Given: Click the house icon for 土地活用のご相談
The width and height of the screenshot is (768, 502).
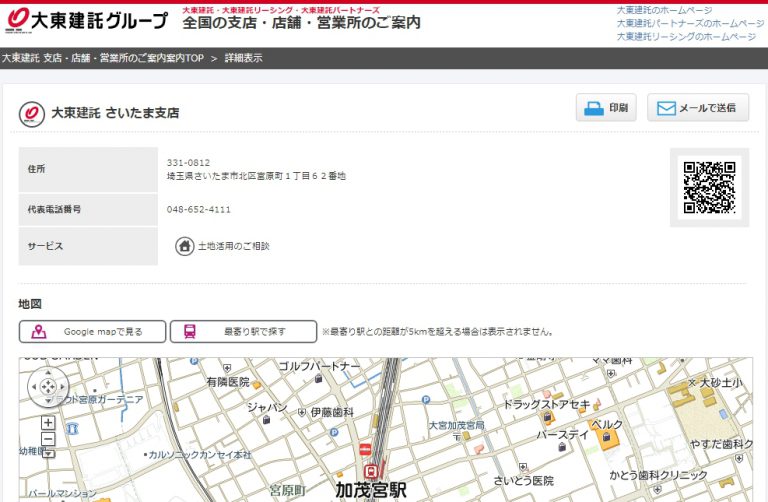Looking at the screenshot, I should pos(185,246).
